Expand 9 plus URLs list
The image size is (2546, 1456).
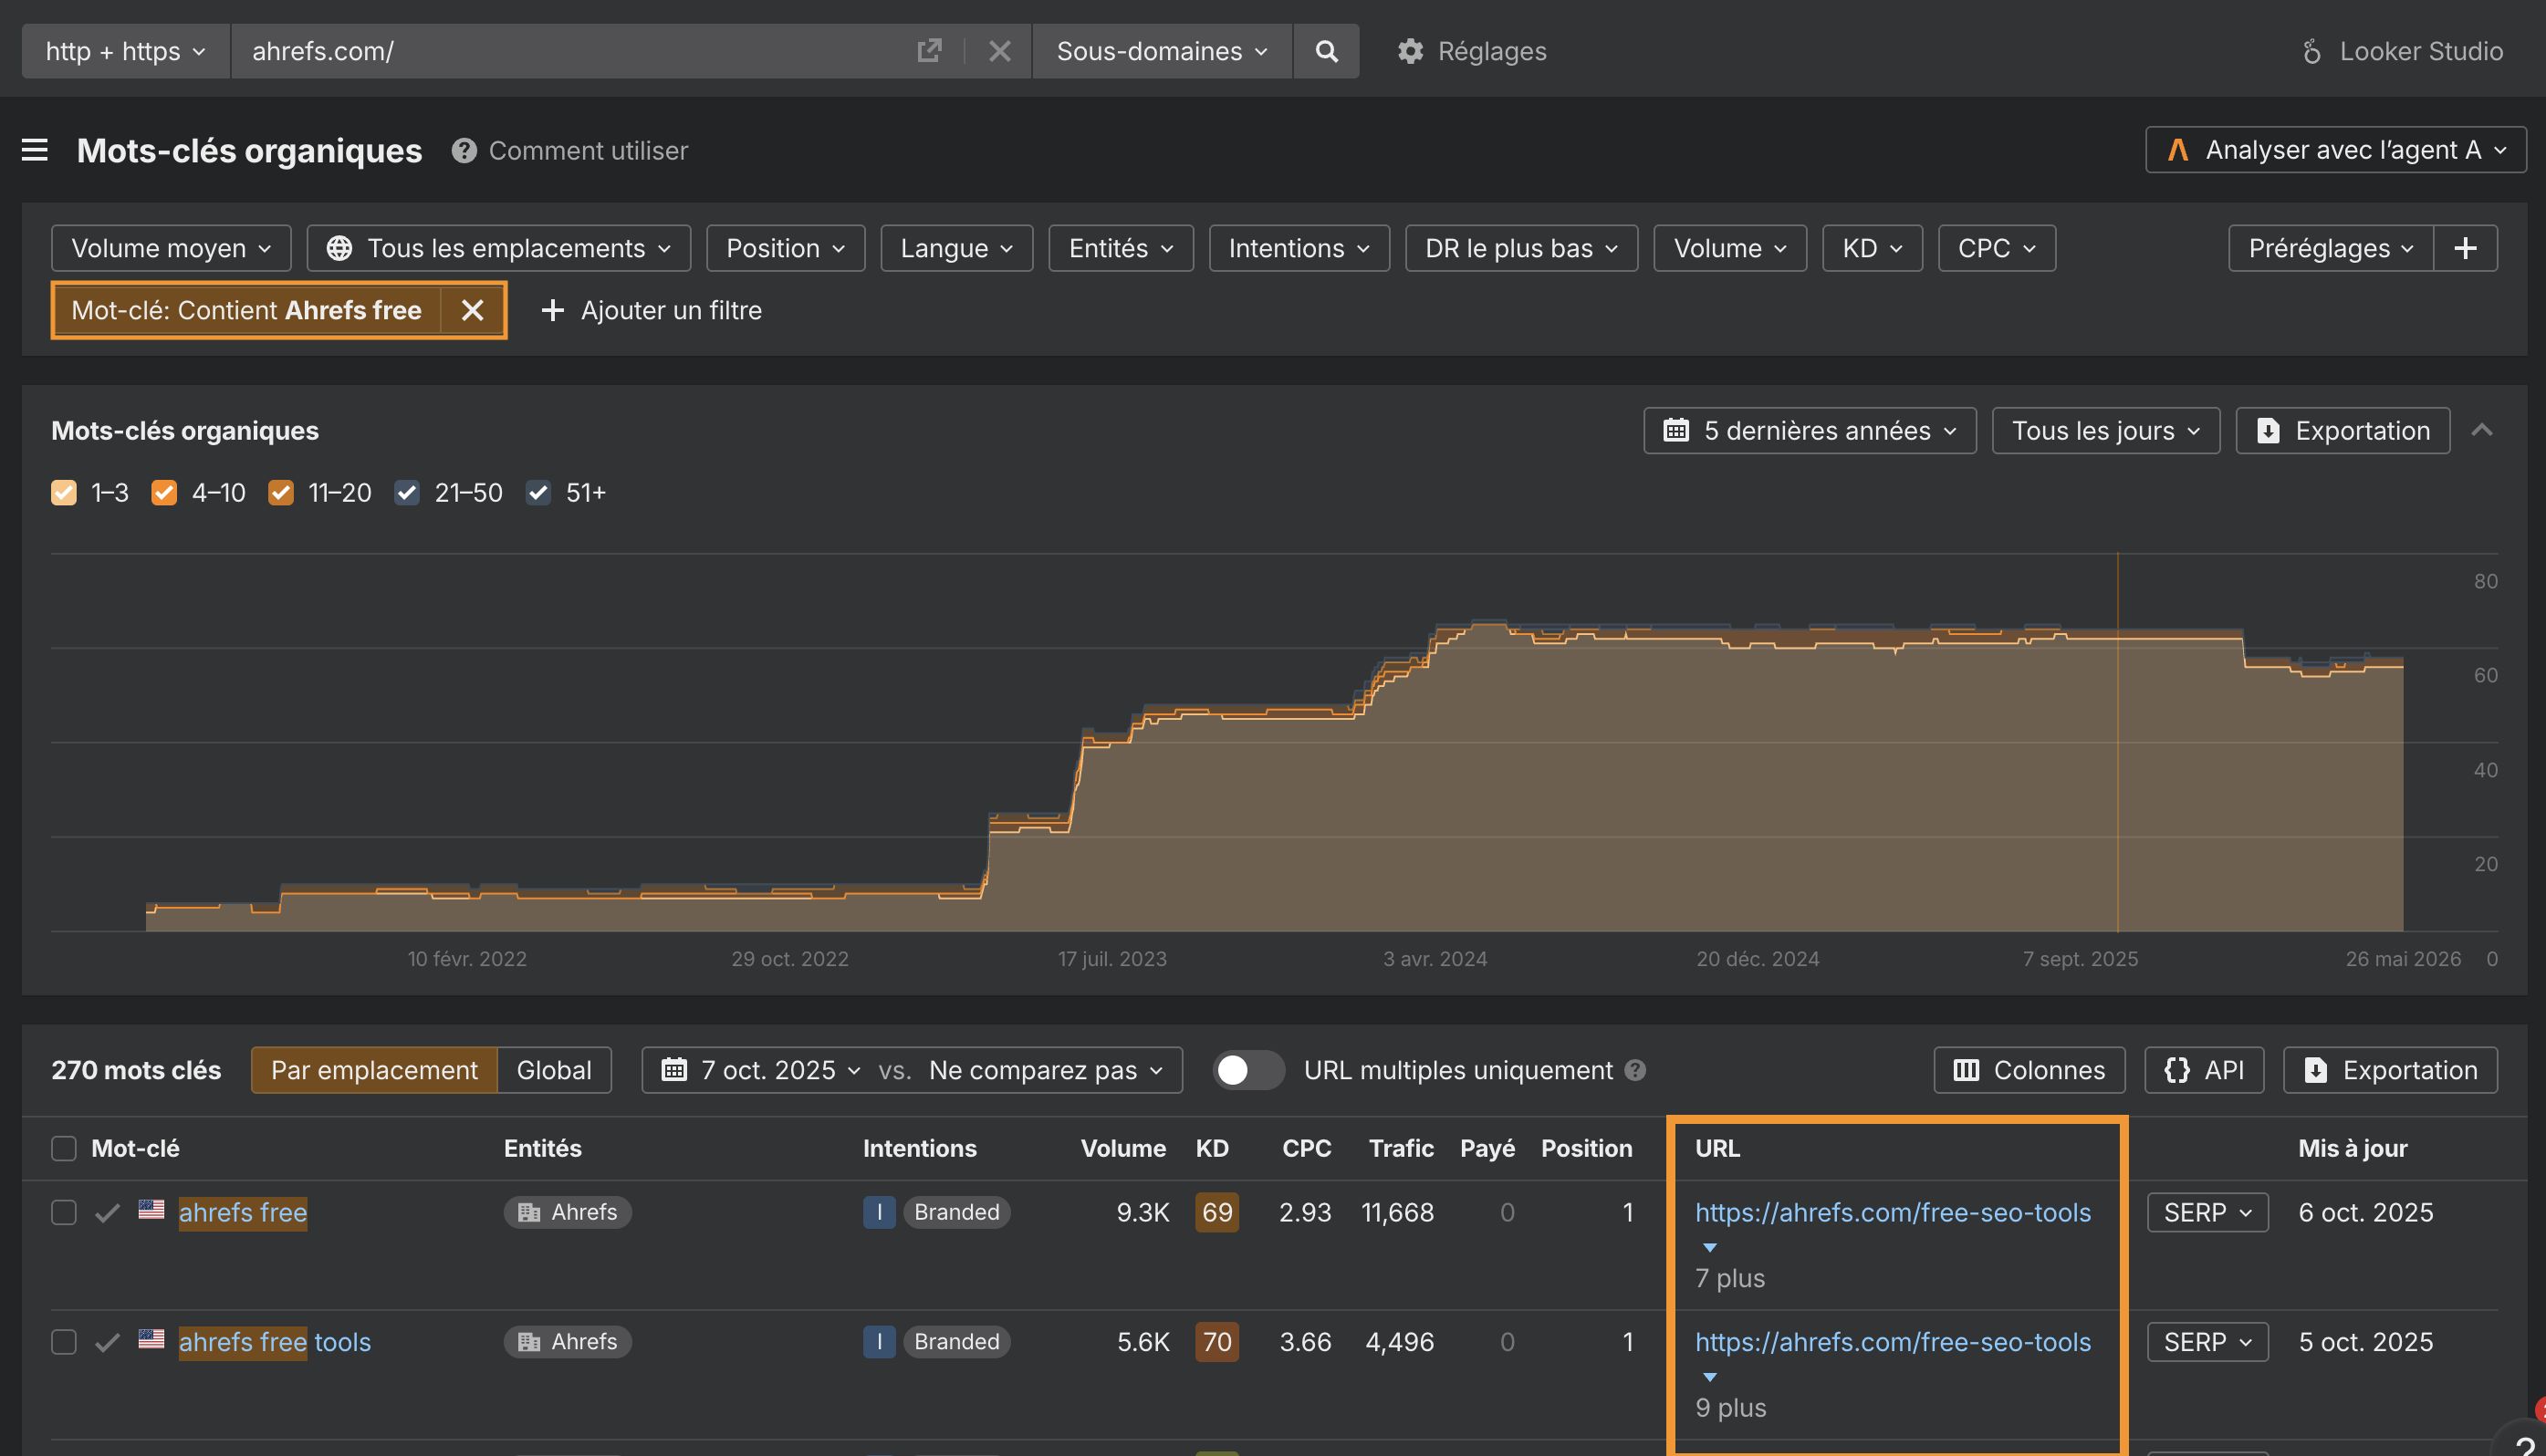tap(1730, 1407)
